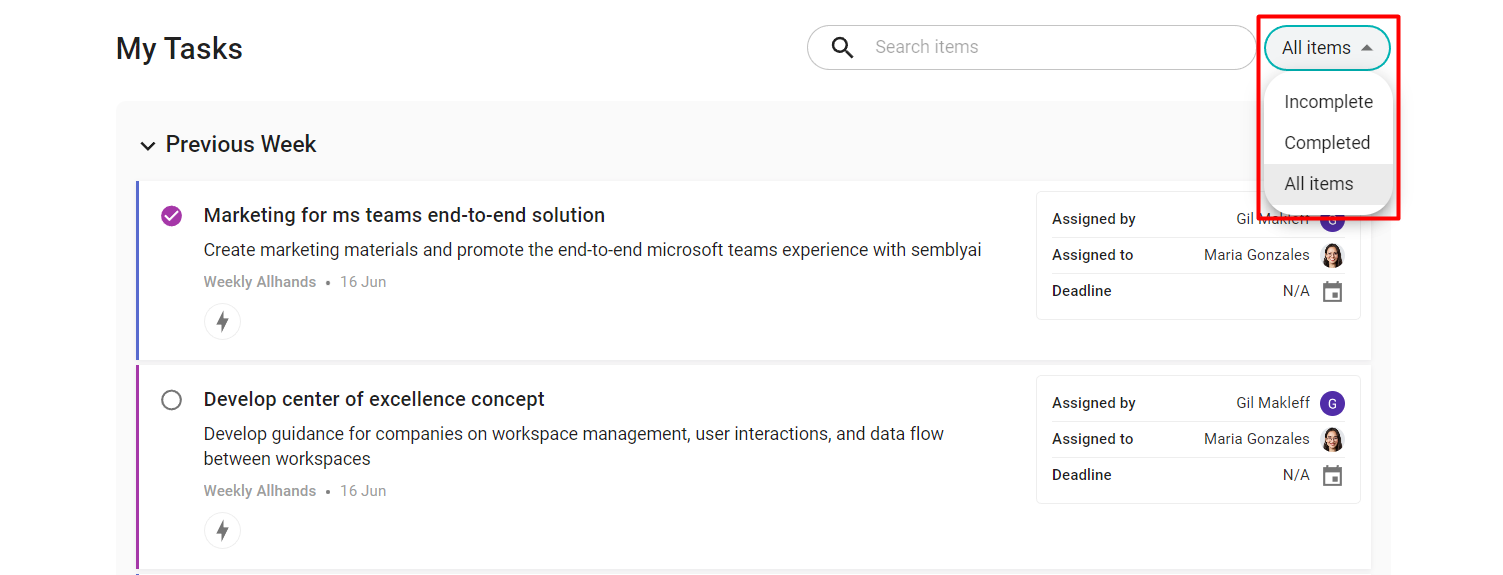Image resolution: width=1503 pixels, height=575 pixels.
Task: Select Incomplete from the filter menu
Action: (1328, 102)
